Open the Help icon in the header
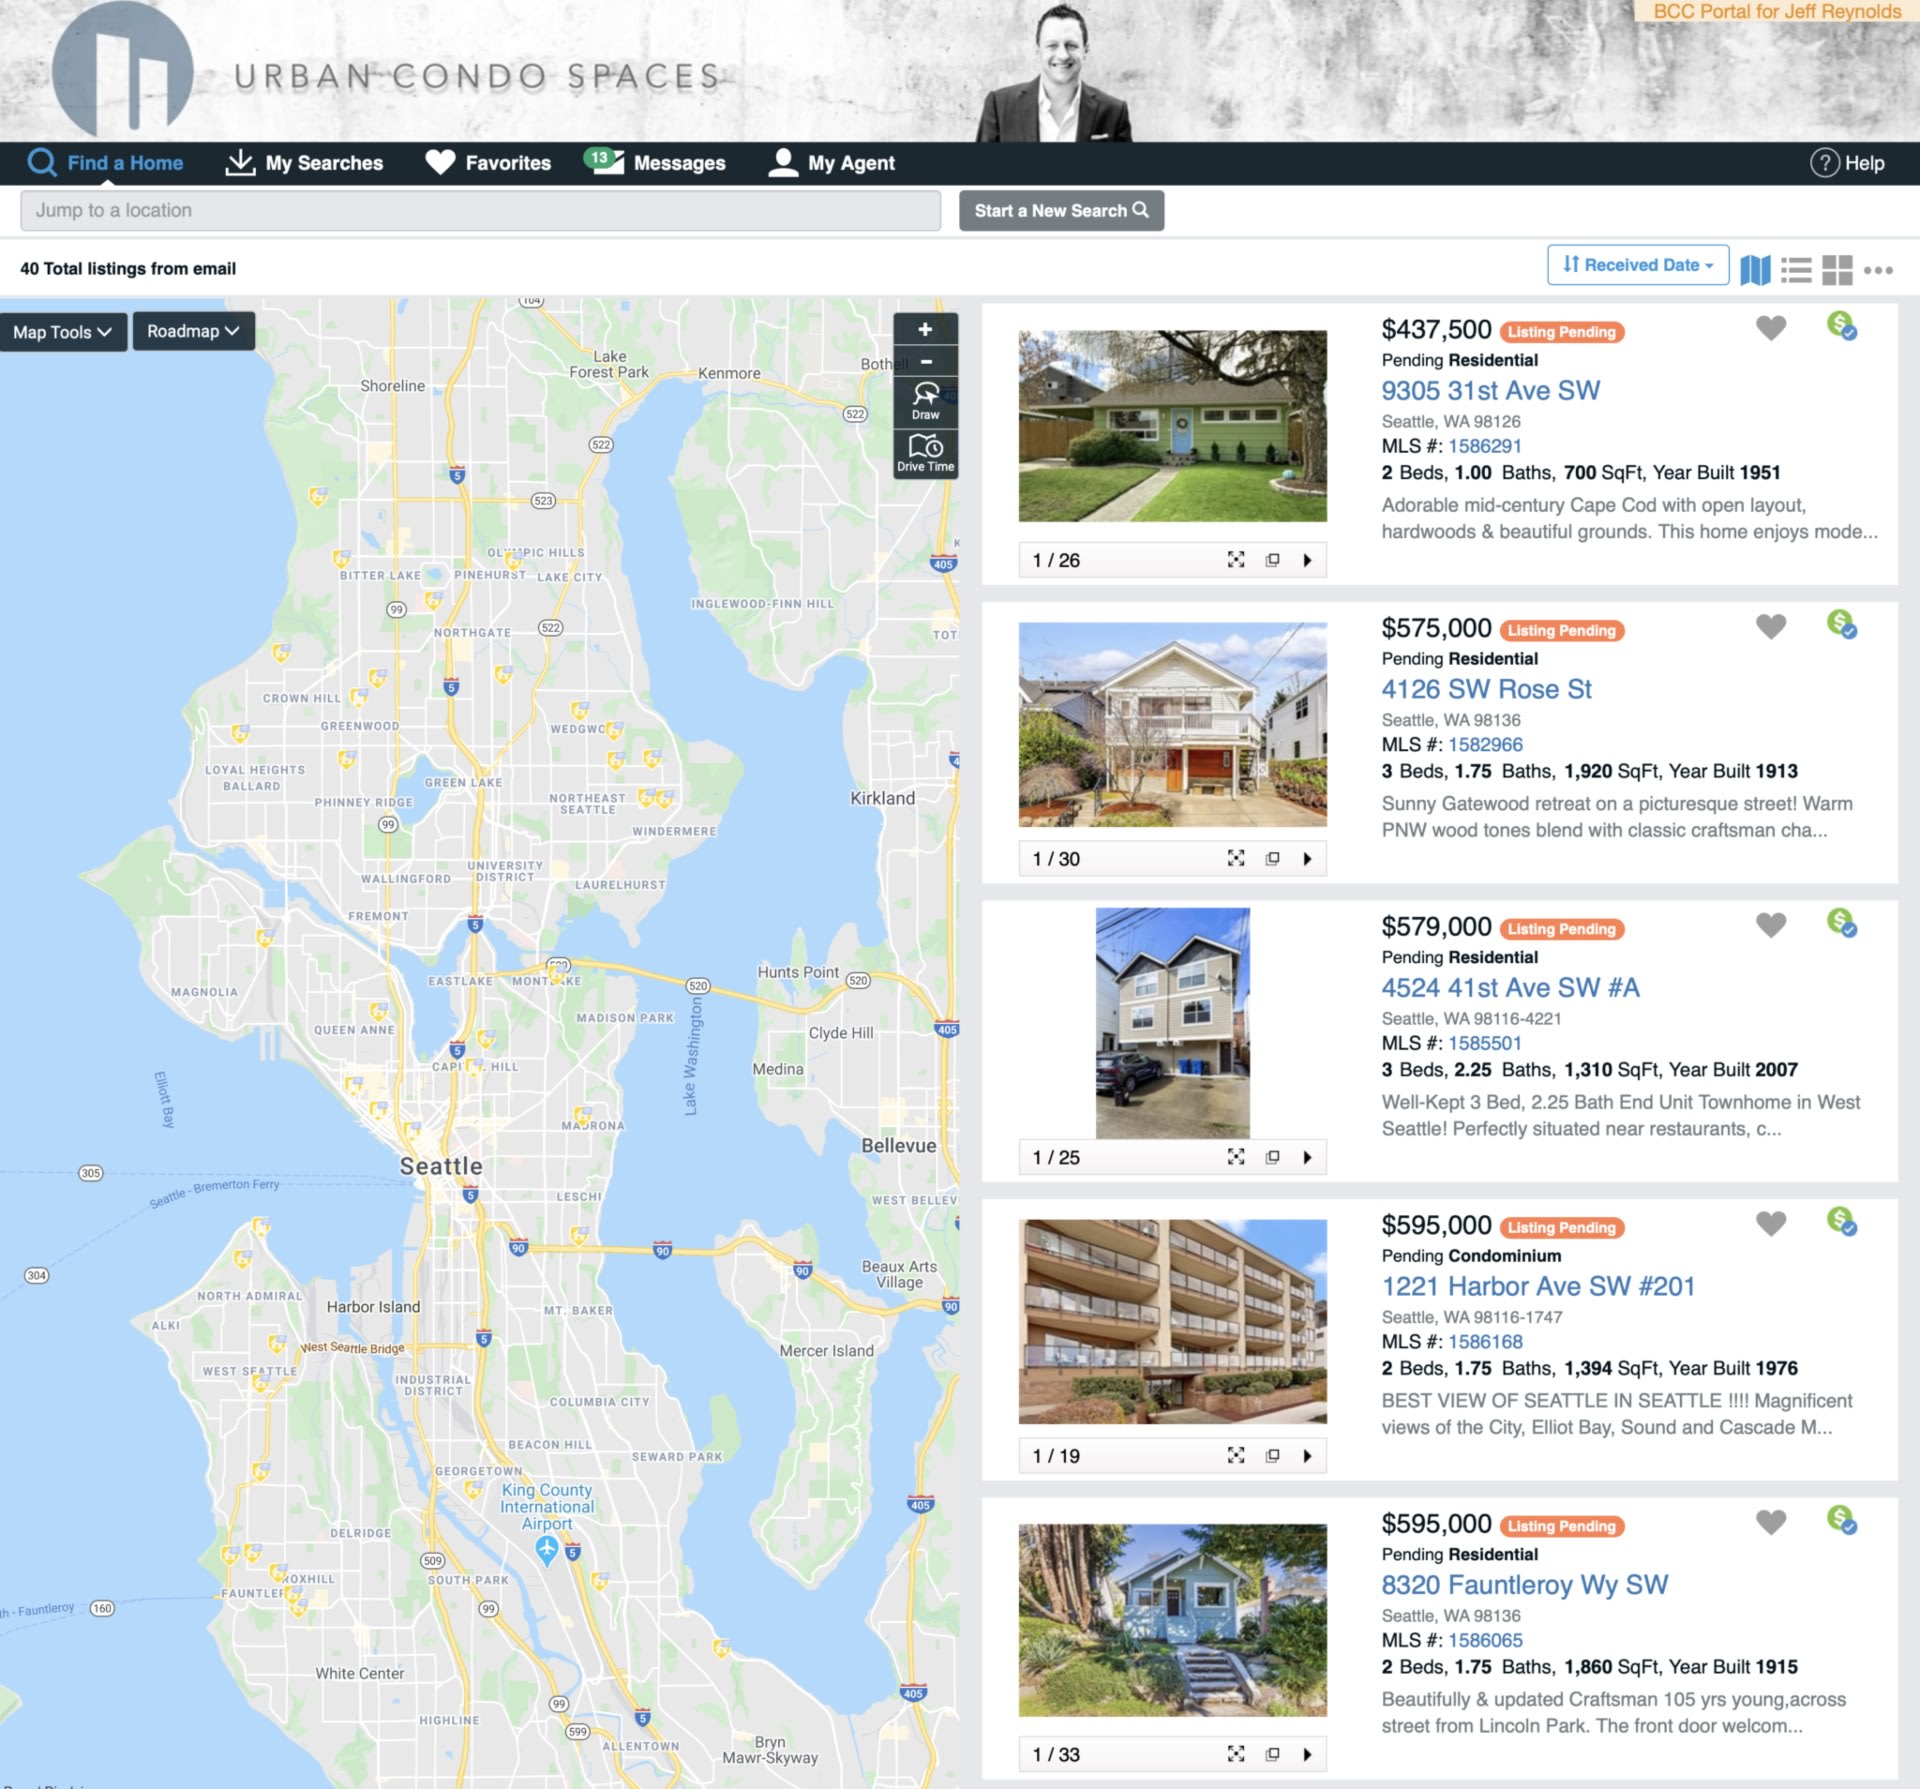This screenshot has width=1920, height=1789. tap(1824, 163)
